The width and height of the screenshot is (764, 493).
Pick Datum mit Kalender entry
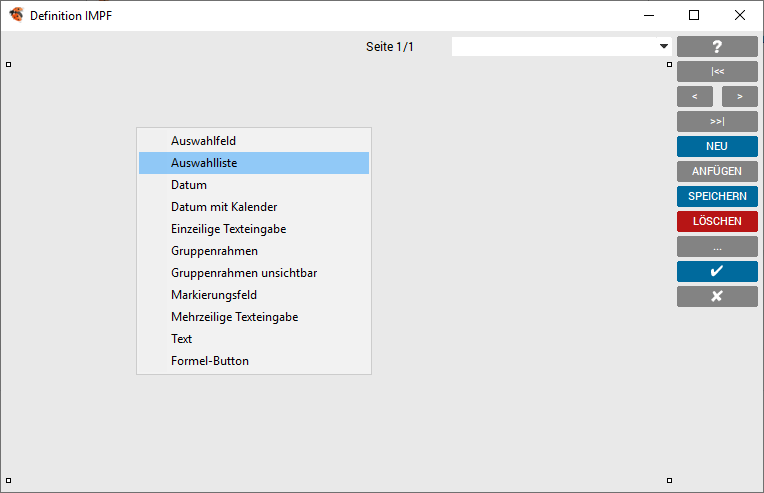tap(254, 207)
